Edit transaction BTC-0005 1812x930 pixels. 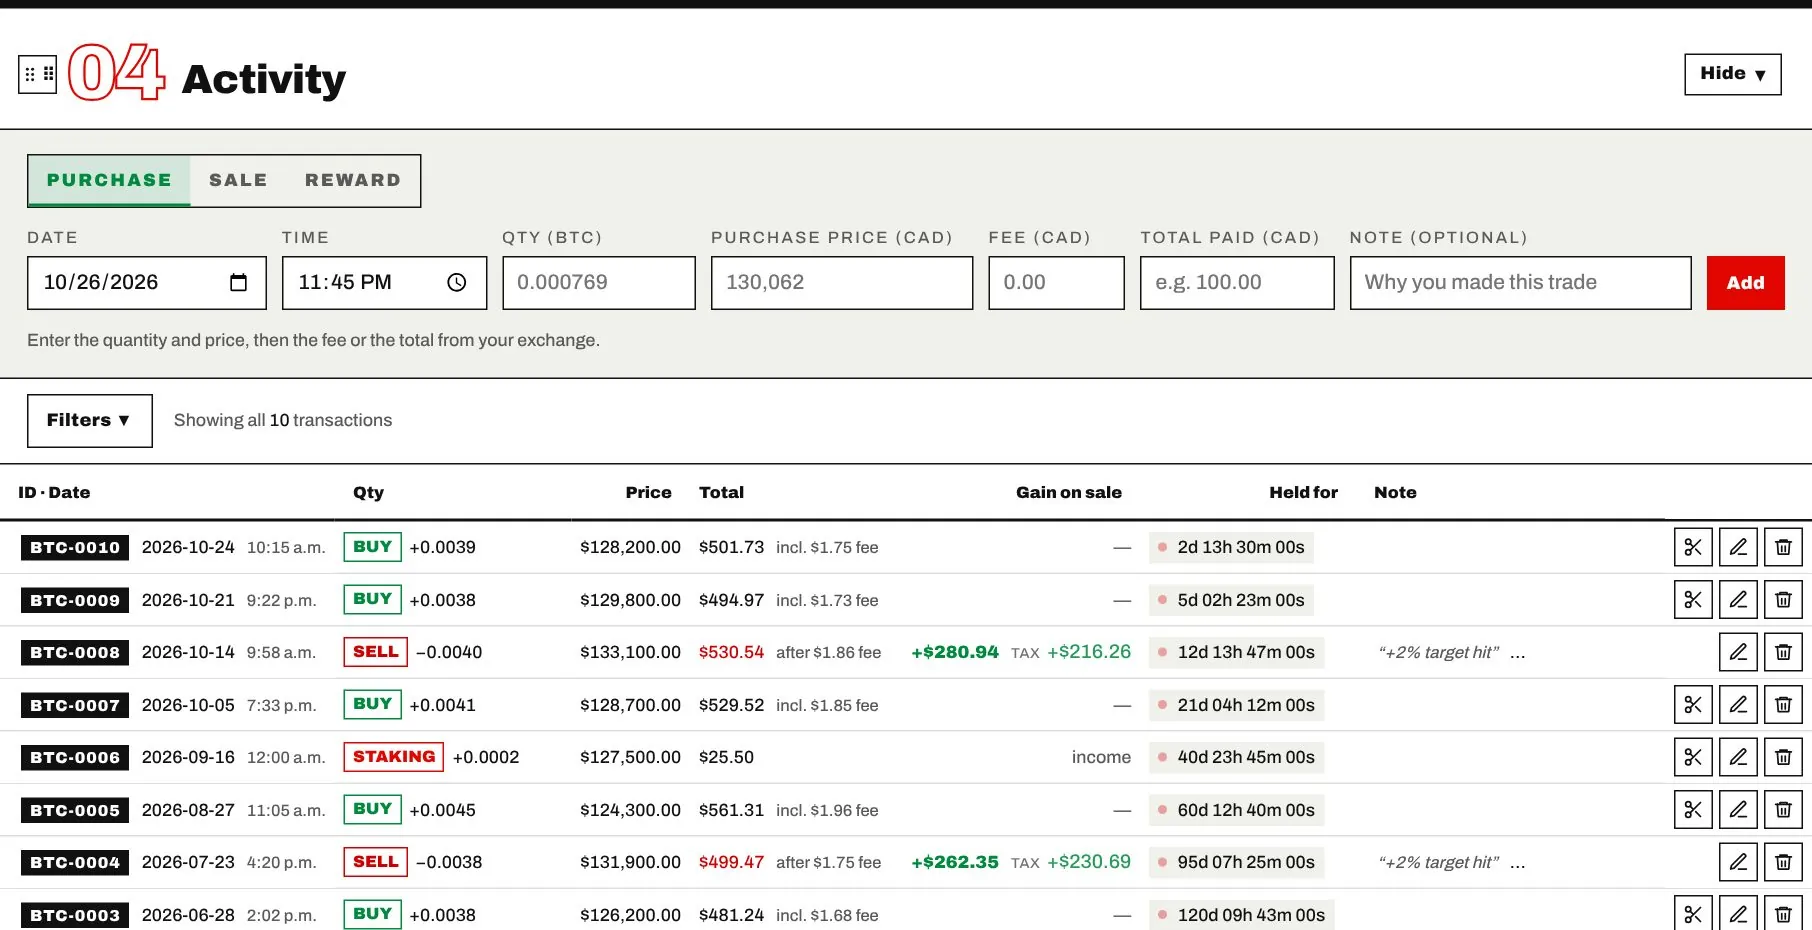pyautogui.click(x=1738, y=810)
